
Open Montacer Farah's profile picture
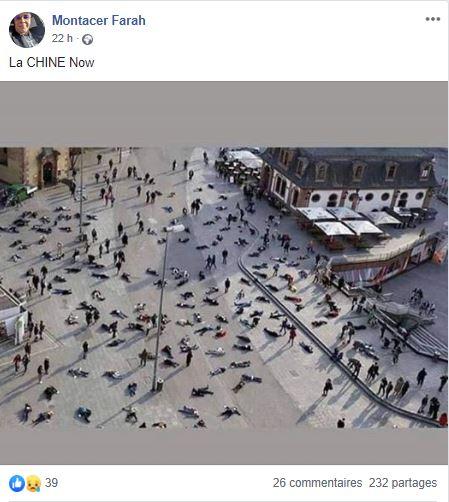(27, 30)
